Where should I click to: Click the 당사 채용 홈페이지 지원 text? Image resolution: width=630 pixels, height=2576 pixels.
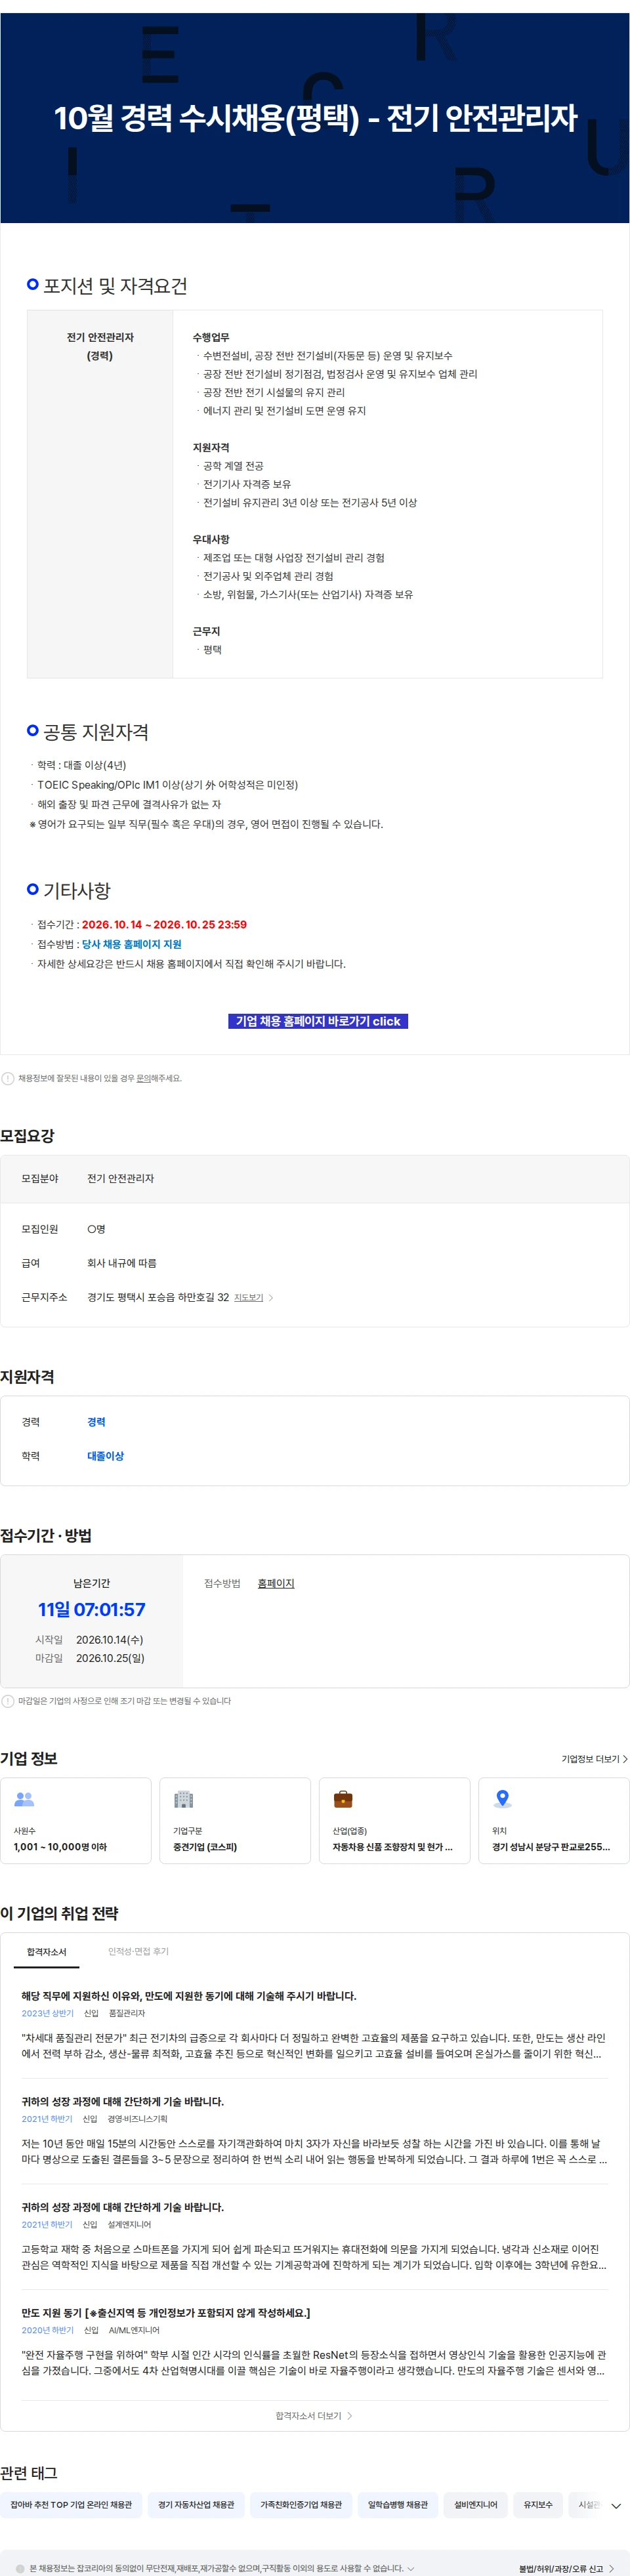pyautogui.click(x=131, y=943)
